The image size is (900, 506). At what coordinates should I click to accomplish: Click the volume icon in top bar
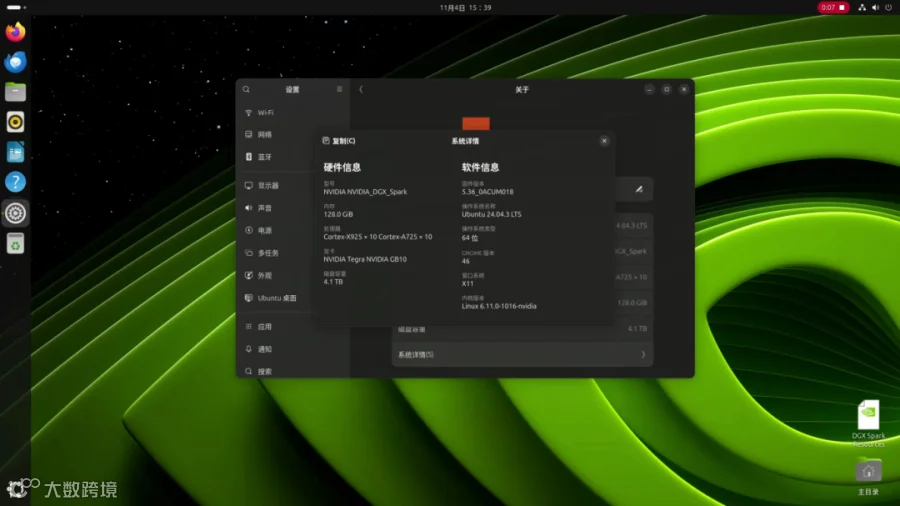click(875, 7)
